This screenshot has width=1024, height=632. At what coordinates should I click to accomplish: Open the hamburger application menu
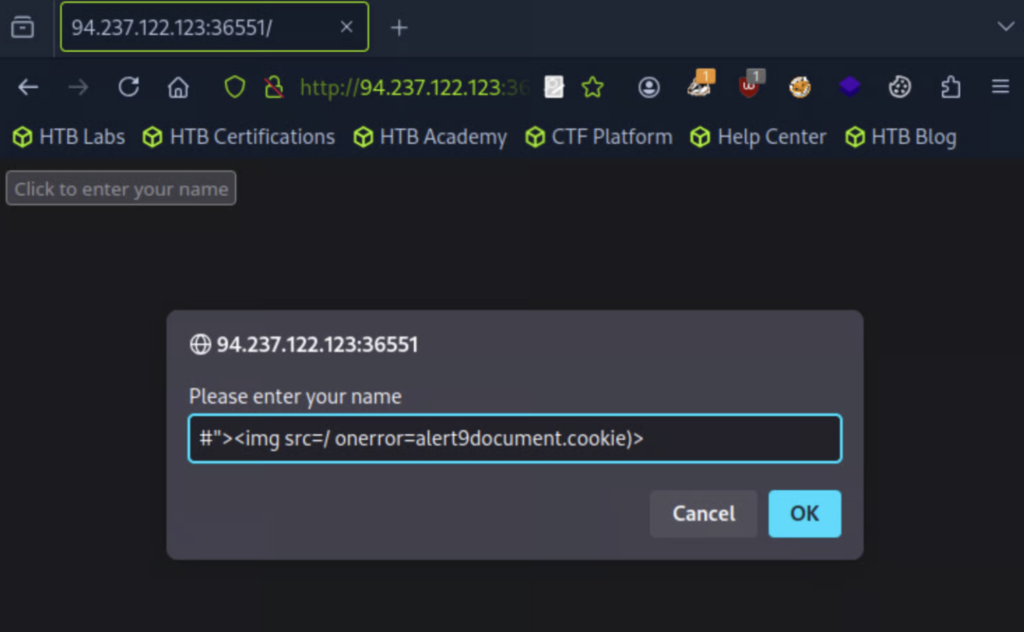point(1000,87)
